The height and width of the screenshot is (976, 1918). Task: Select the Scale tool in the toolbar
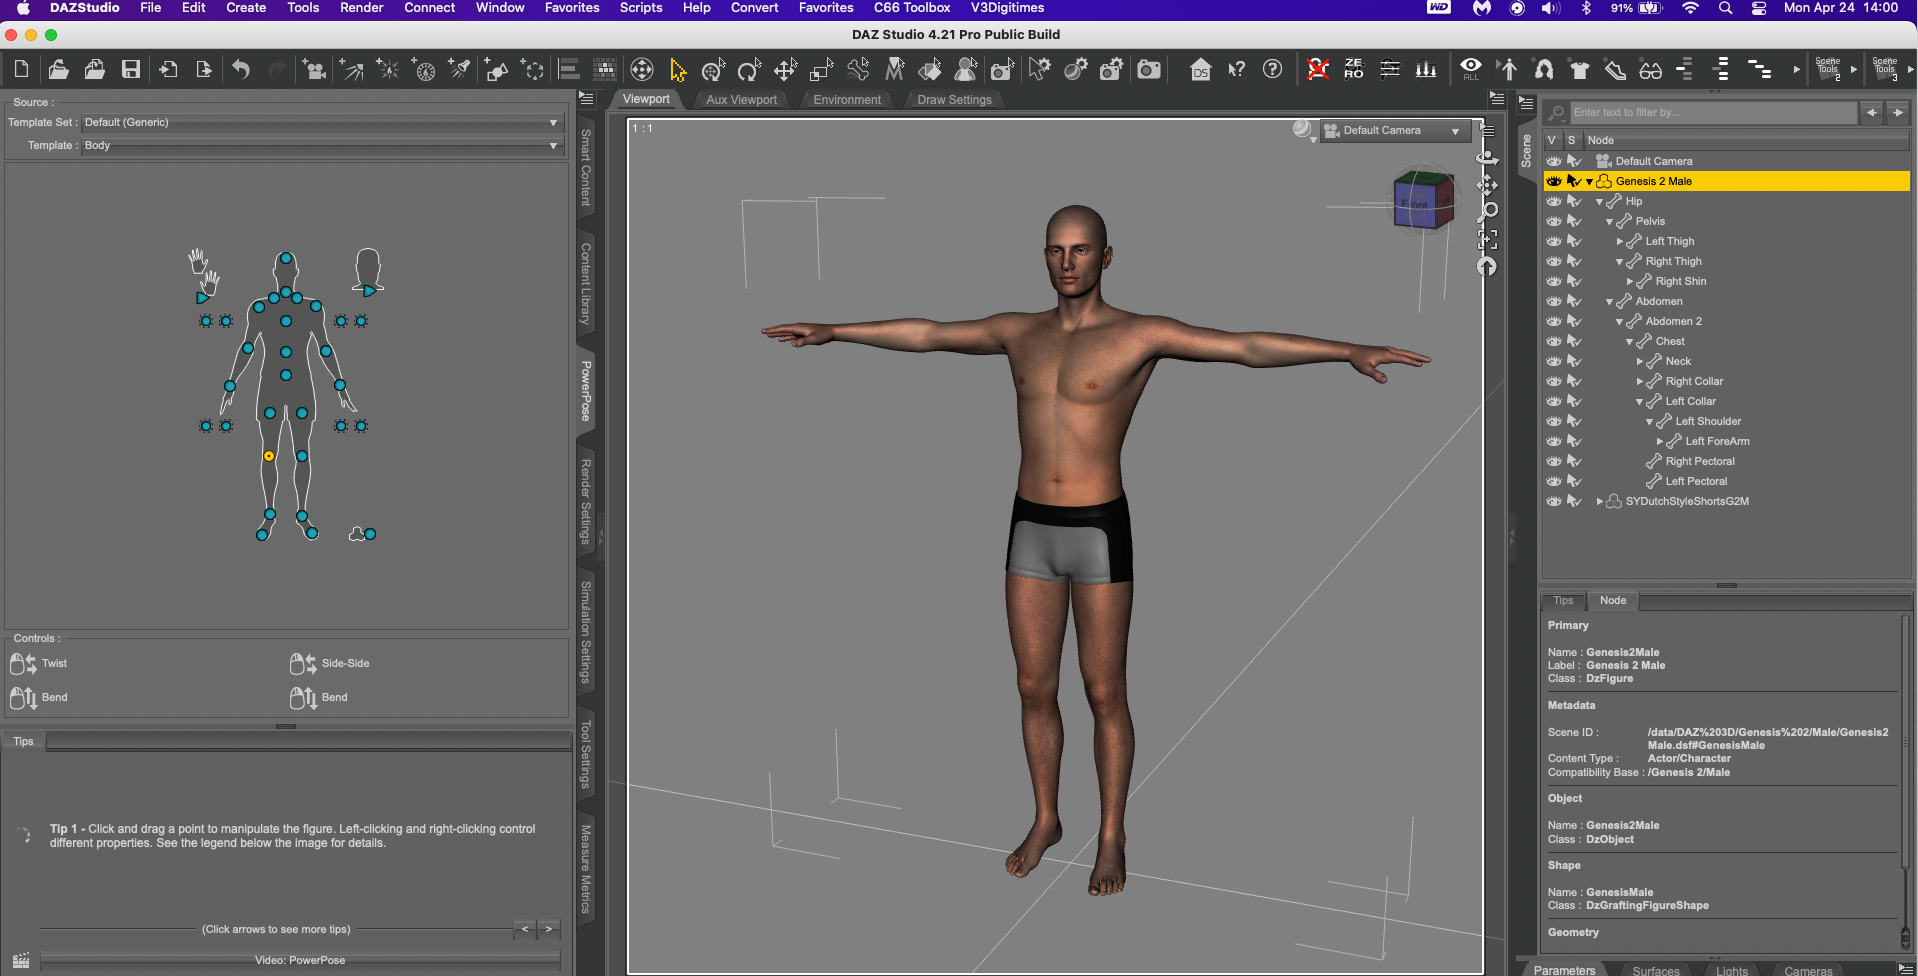click(x=821, y=69)
